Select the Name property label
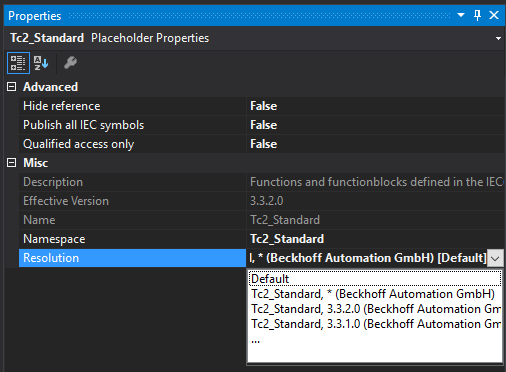506x372 pixels. (39, 220)
